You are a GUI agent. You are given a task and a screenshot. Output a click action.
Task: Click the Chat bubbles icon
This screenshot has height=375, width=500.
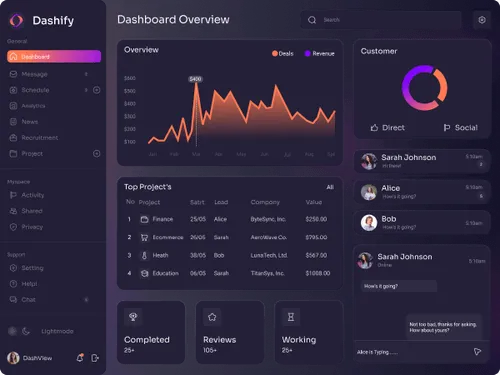tap(13, 300)
